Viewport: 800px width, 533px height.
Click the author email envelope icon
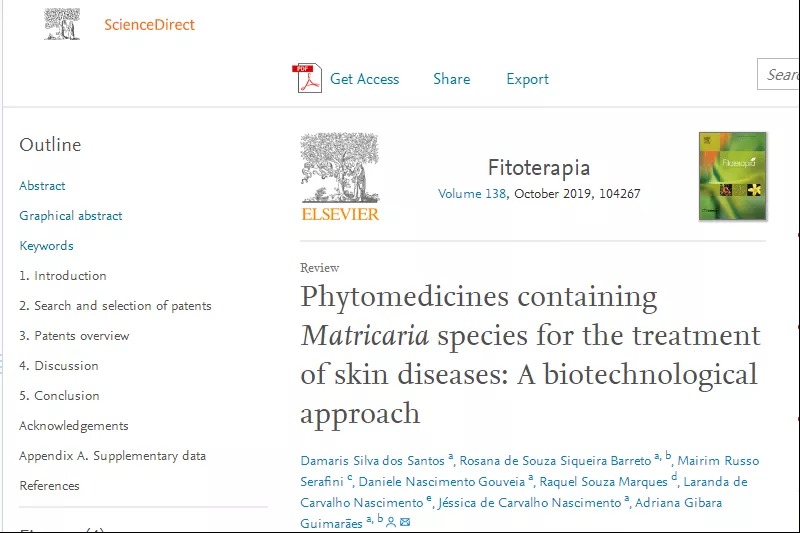pyautogui.click(x=405, y=523)
